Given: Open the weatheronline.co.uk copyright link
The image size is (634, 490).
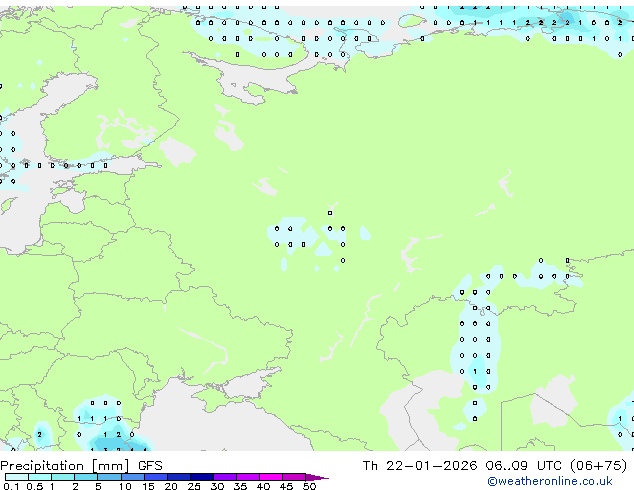Looking at the screenshot, I should tap(549, 481).
